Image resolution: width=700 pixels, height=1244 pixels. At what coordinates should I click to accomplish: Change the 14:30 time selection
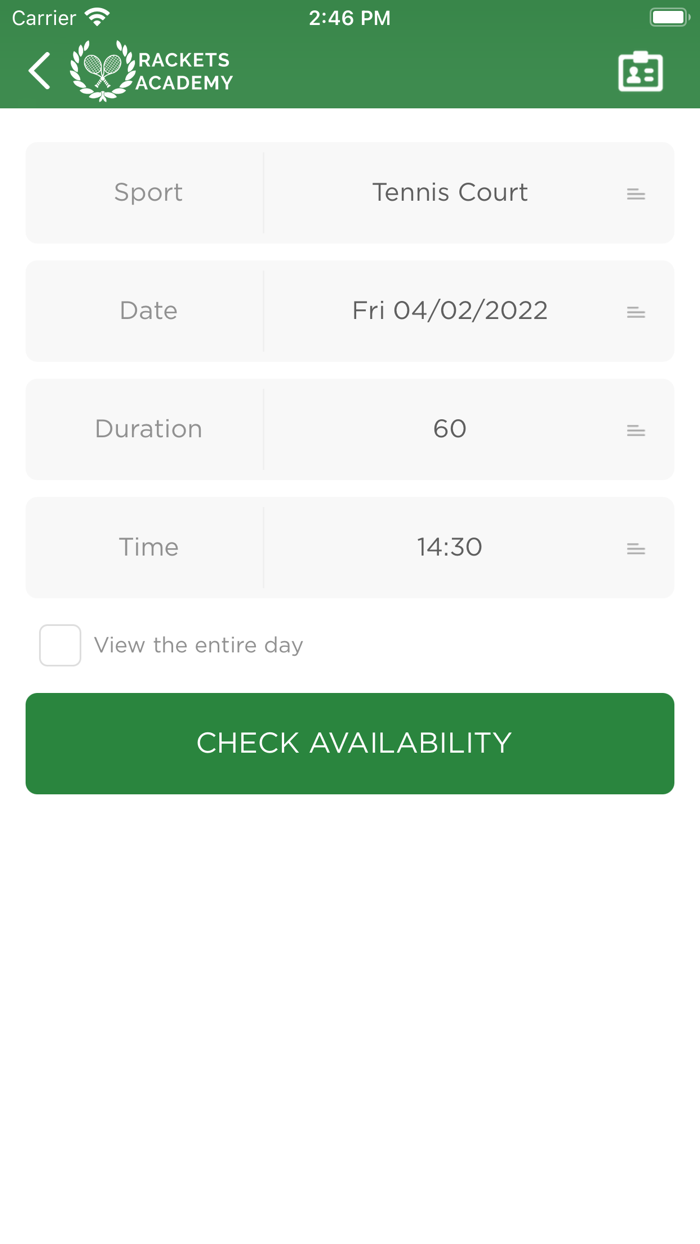pyautogui.click(x=449, y=547)
